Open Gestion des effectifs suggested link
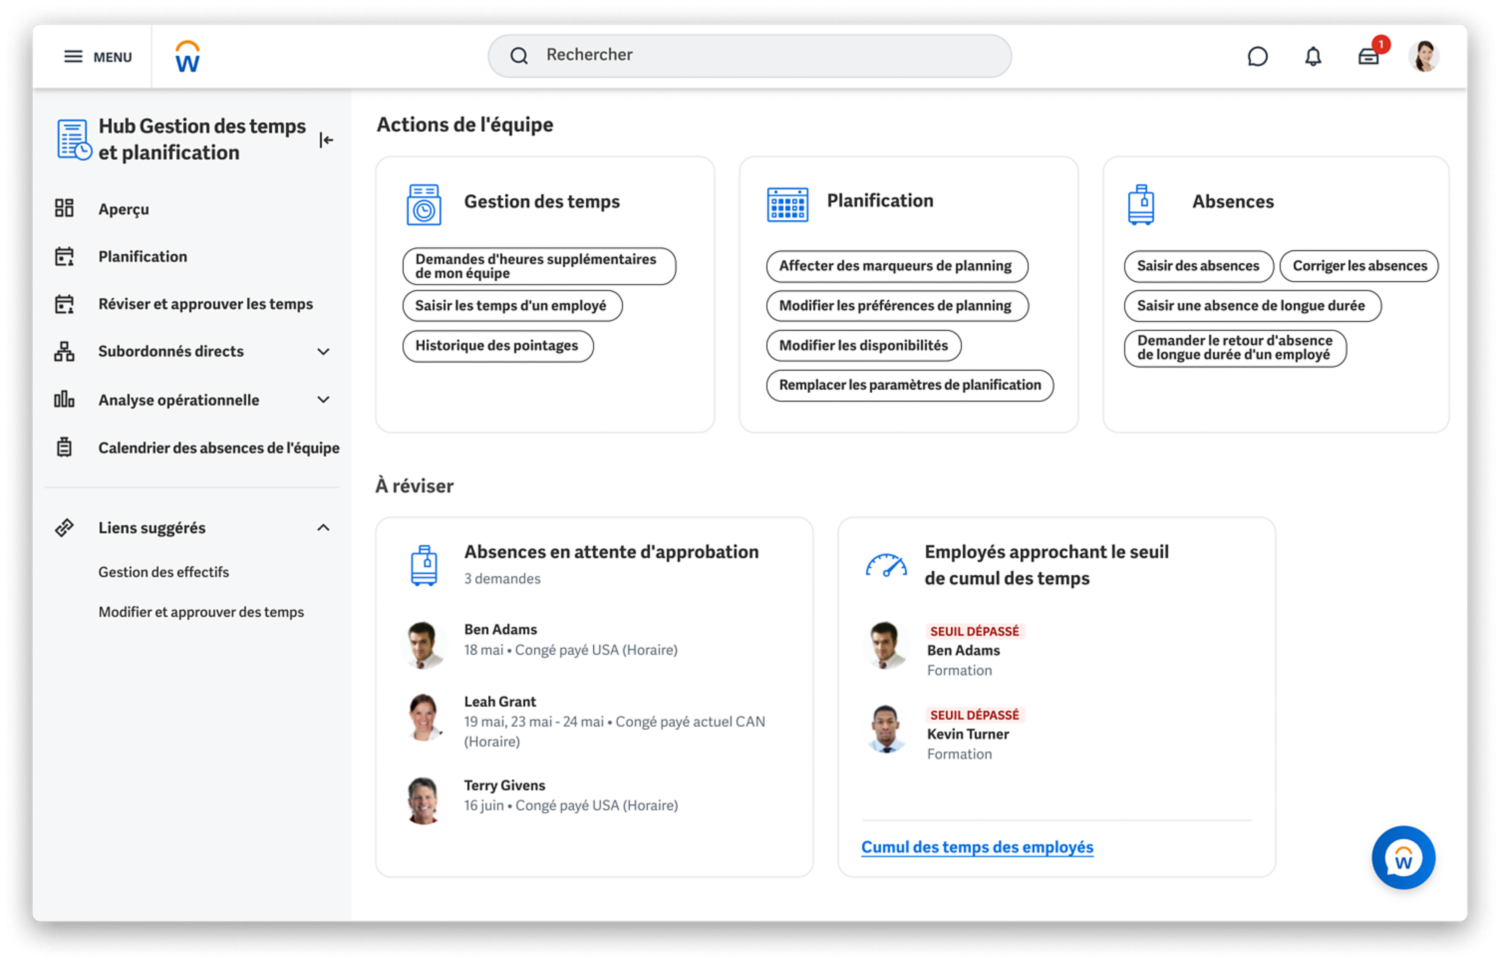Screen dimensions: 1500x962 pos(164,572)
